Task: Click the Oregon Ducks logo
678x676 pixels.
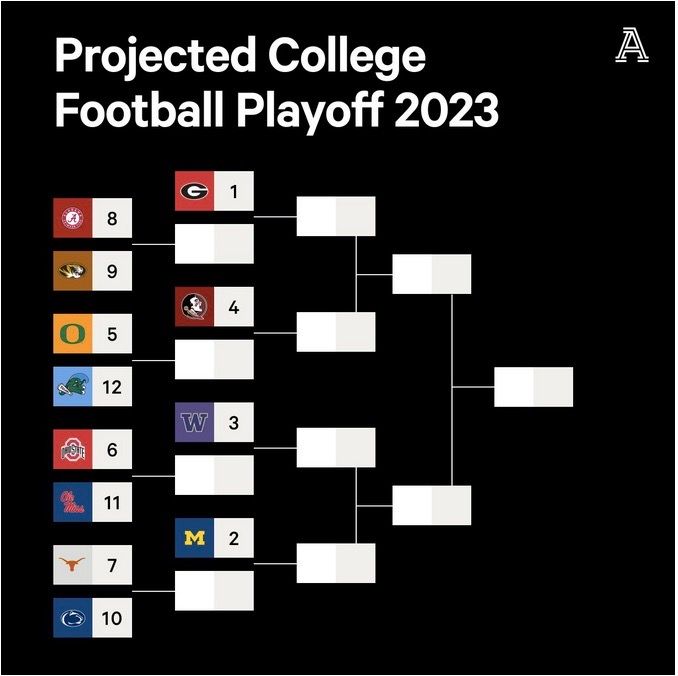Action: 73,334
